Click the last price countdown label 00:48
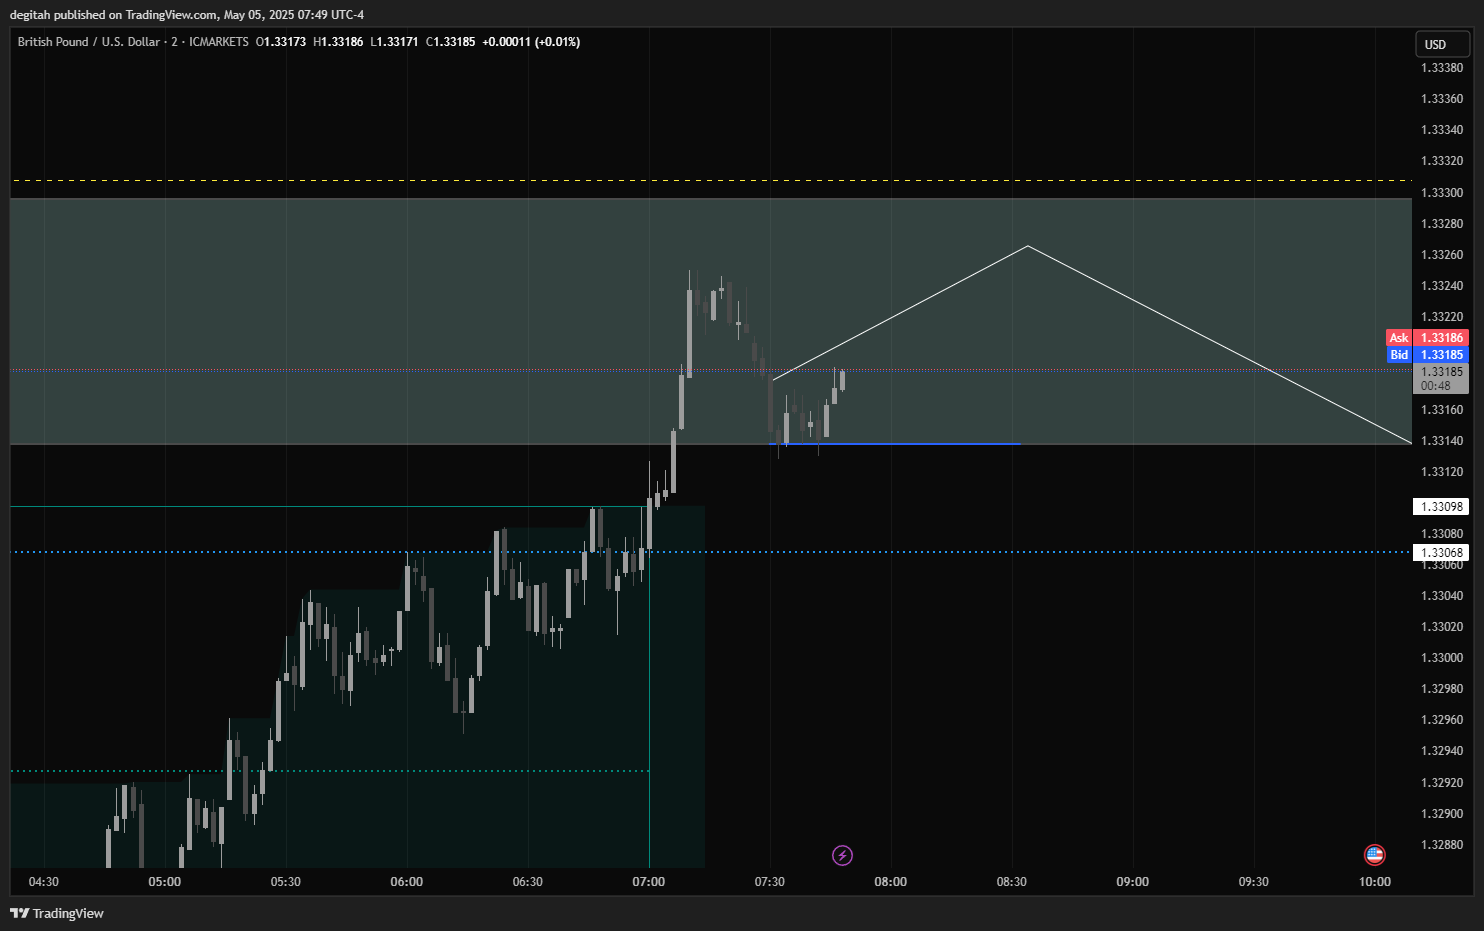This screenshot has width=1484, height=931. click(x=1436, y=386)
